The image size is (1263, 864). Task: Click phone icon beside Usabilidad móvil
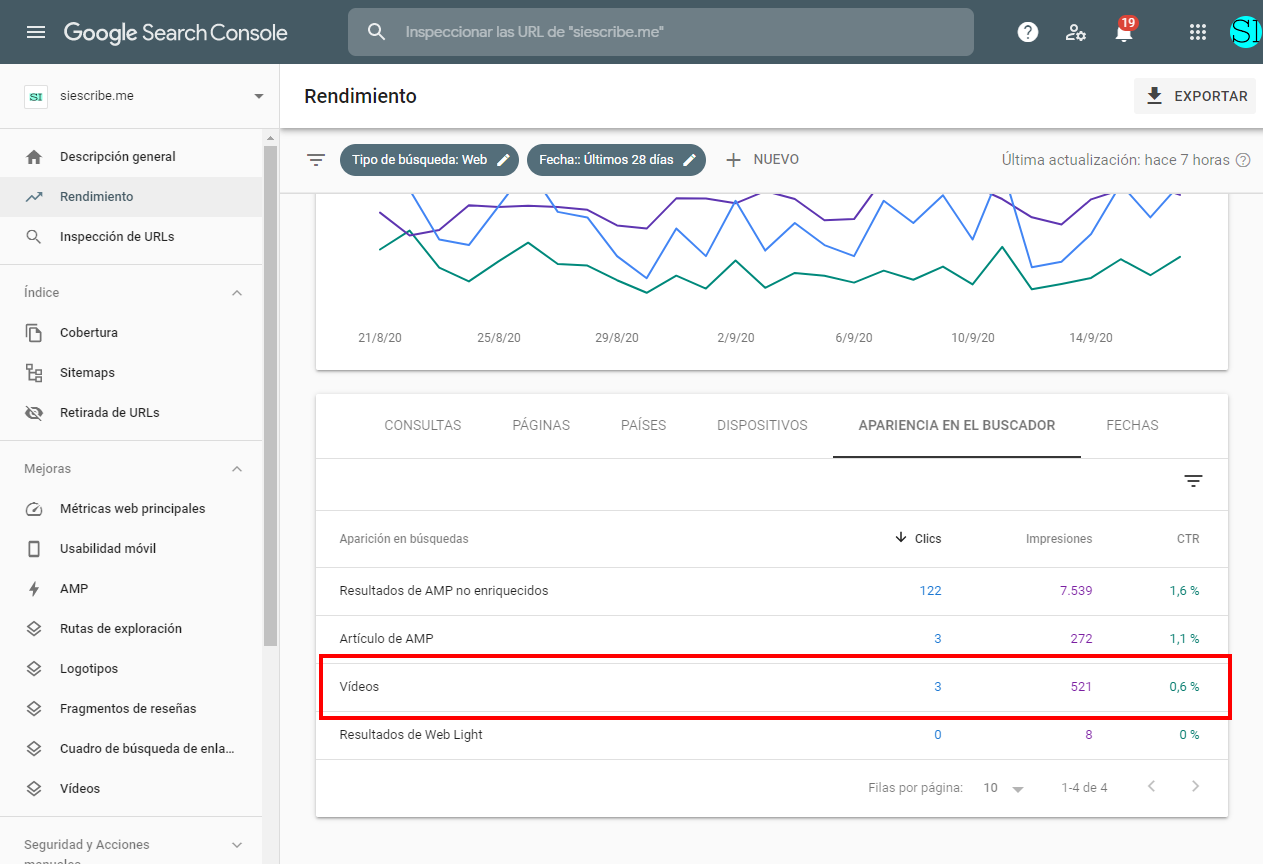coord(34,549)
